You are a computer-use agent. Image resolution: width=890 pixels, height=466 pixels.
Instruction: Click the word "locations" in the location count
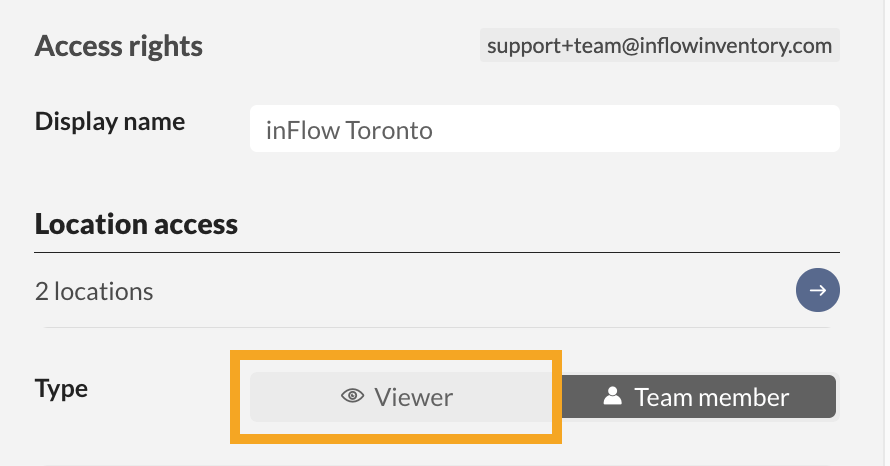coord(103,291)
